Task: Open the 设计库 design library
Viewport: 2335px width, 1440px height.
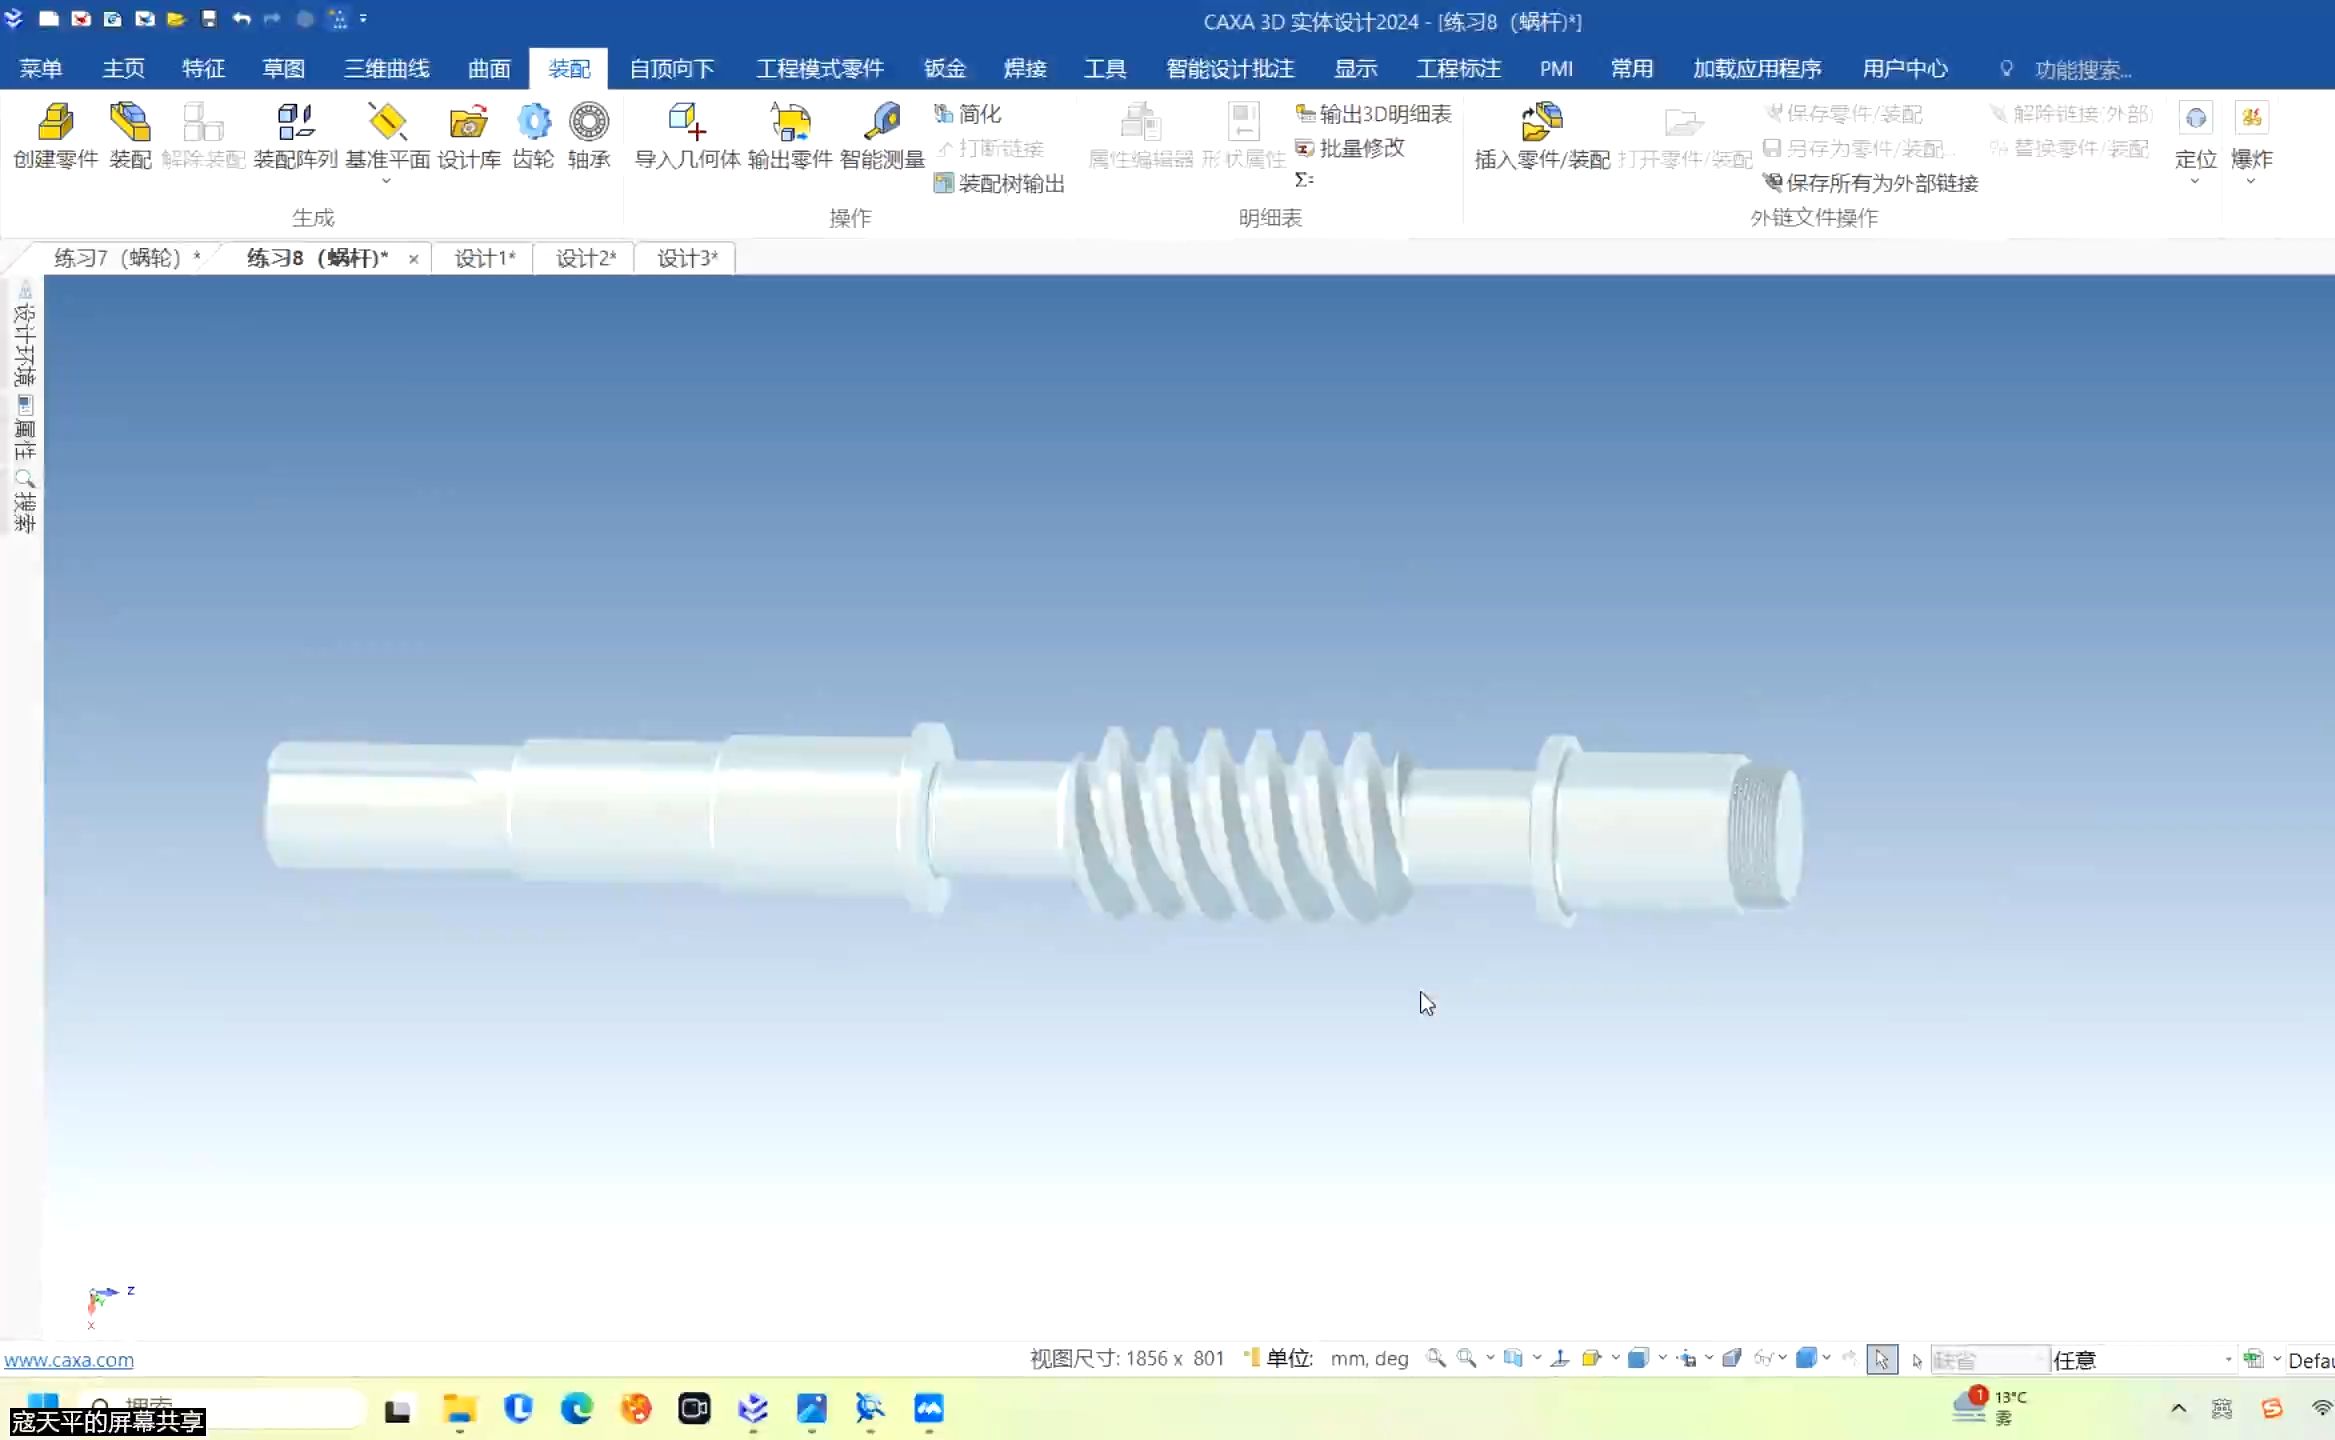Action: click(x=468, y=124)
